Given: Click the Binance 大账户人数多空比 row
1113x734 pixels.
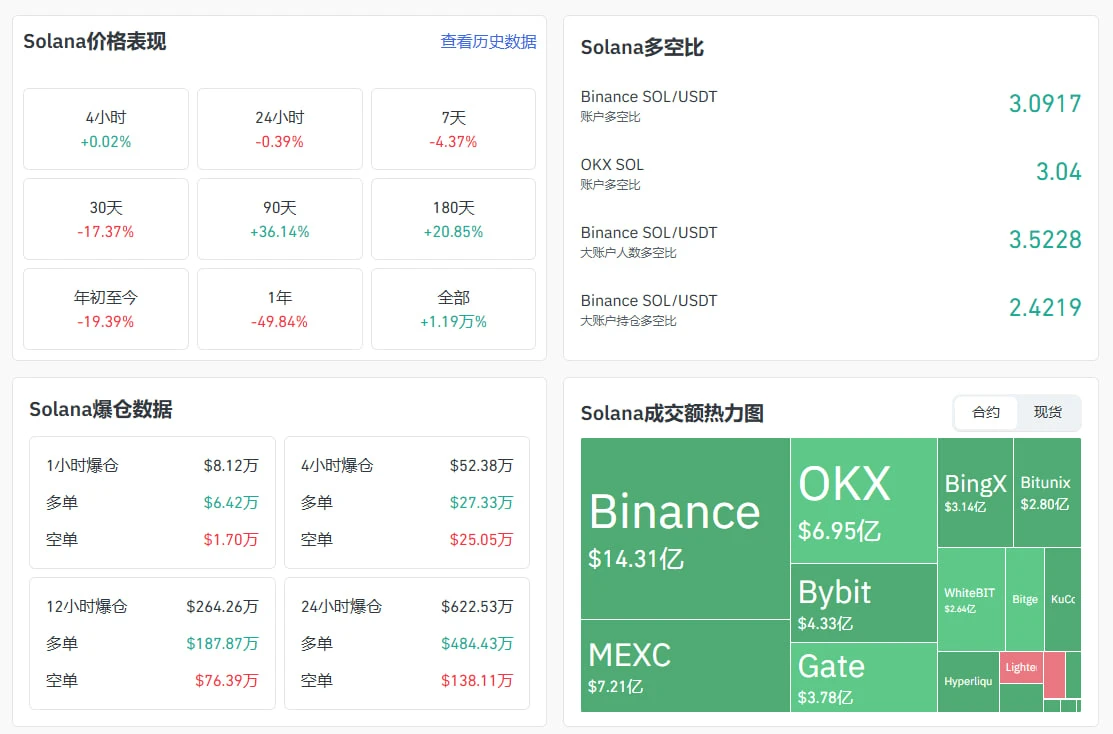Looking at the screenshot, I should (830, 241).
